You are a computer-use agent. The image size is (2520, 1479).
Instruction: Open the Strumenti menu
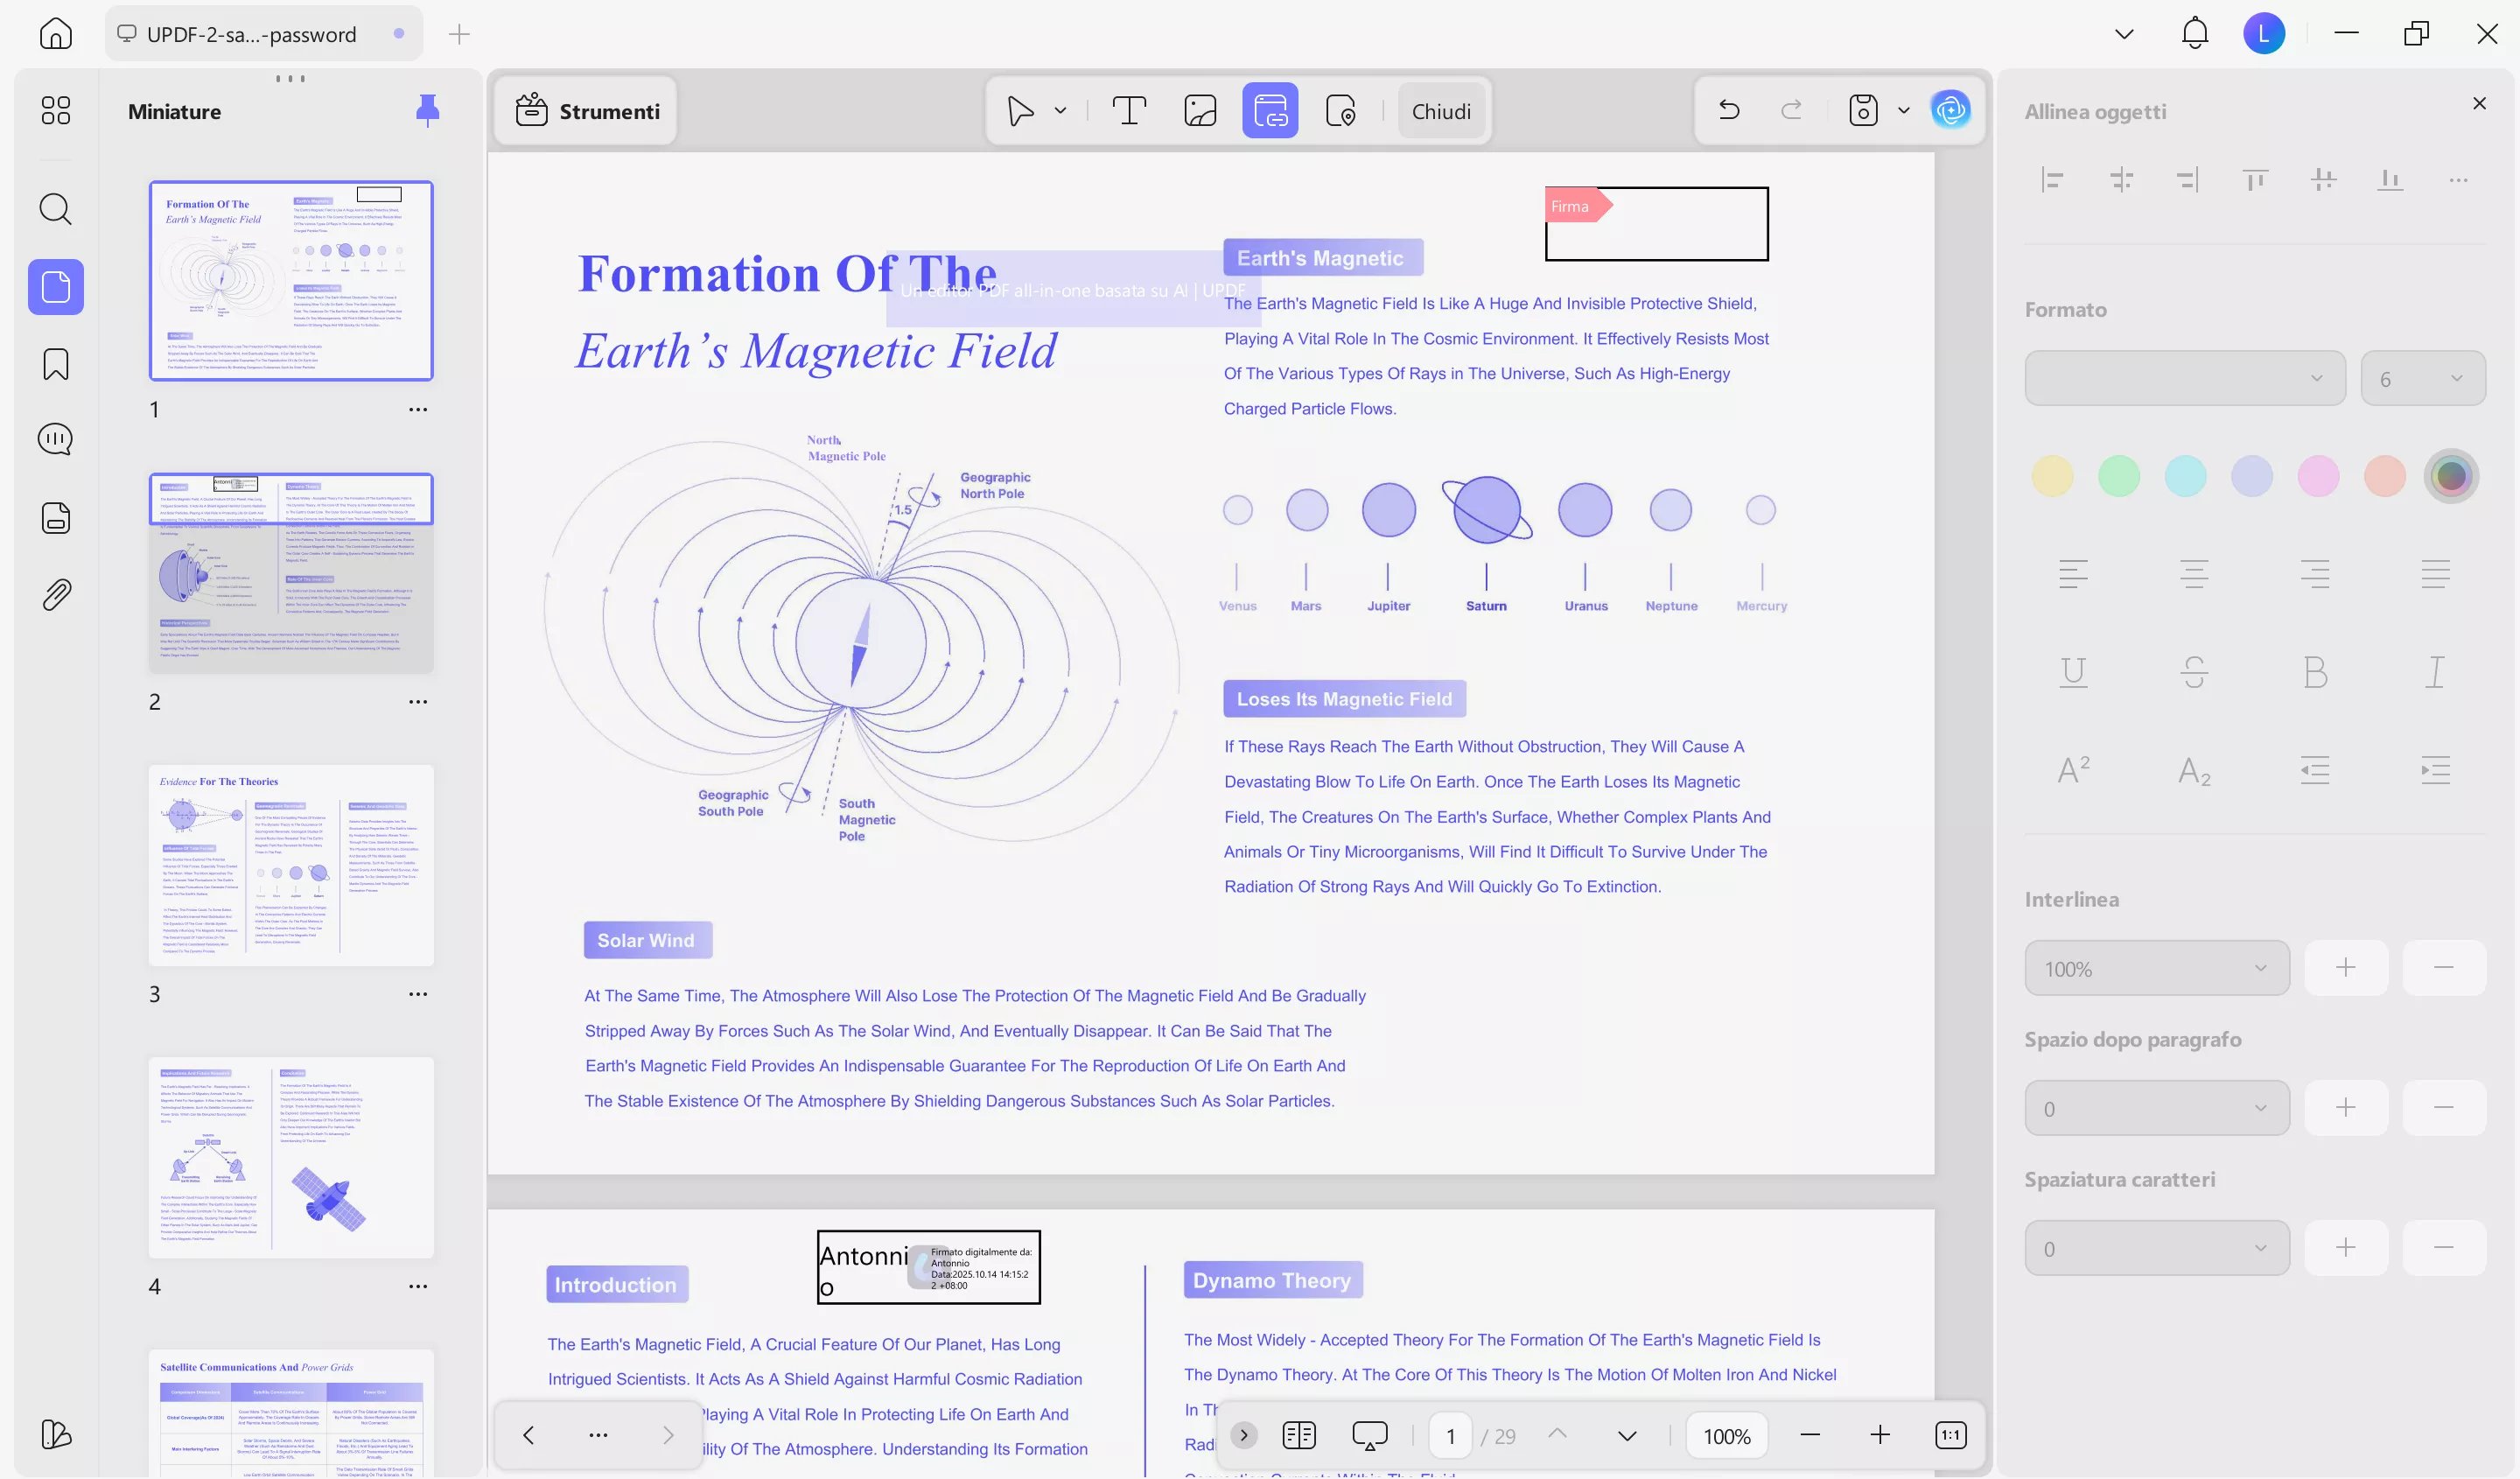(x=587, y=111)
